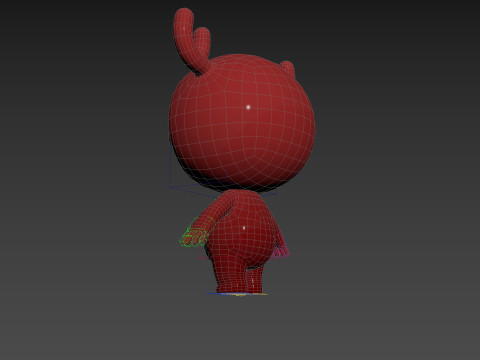Select the blue-yellow foot control at the base
Screen dimensions: 480x360
coord(237,294)
